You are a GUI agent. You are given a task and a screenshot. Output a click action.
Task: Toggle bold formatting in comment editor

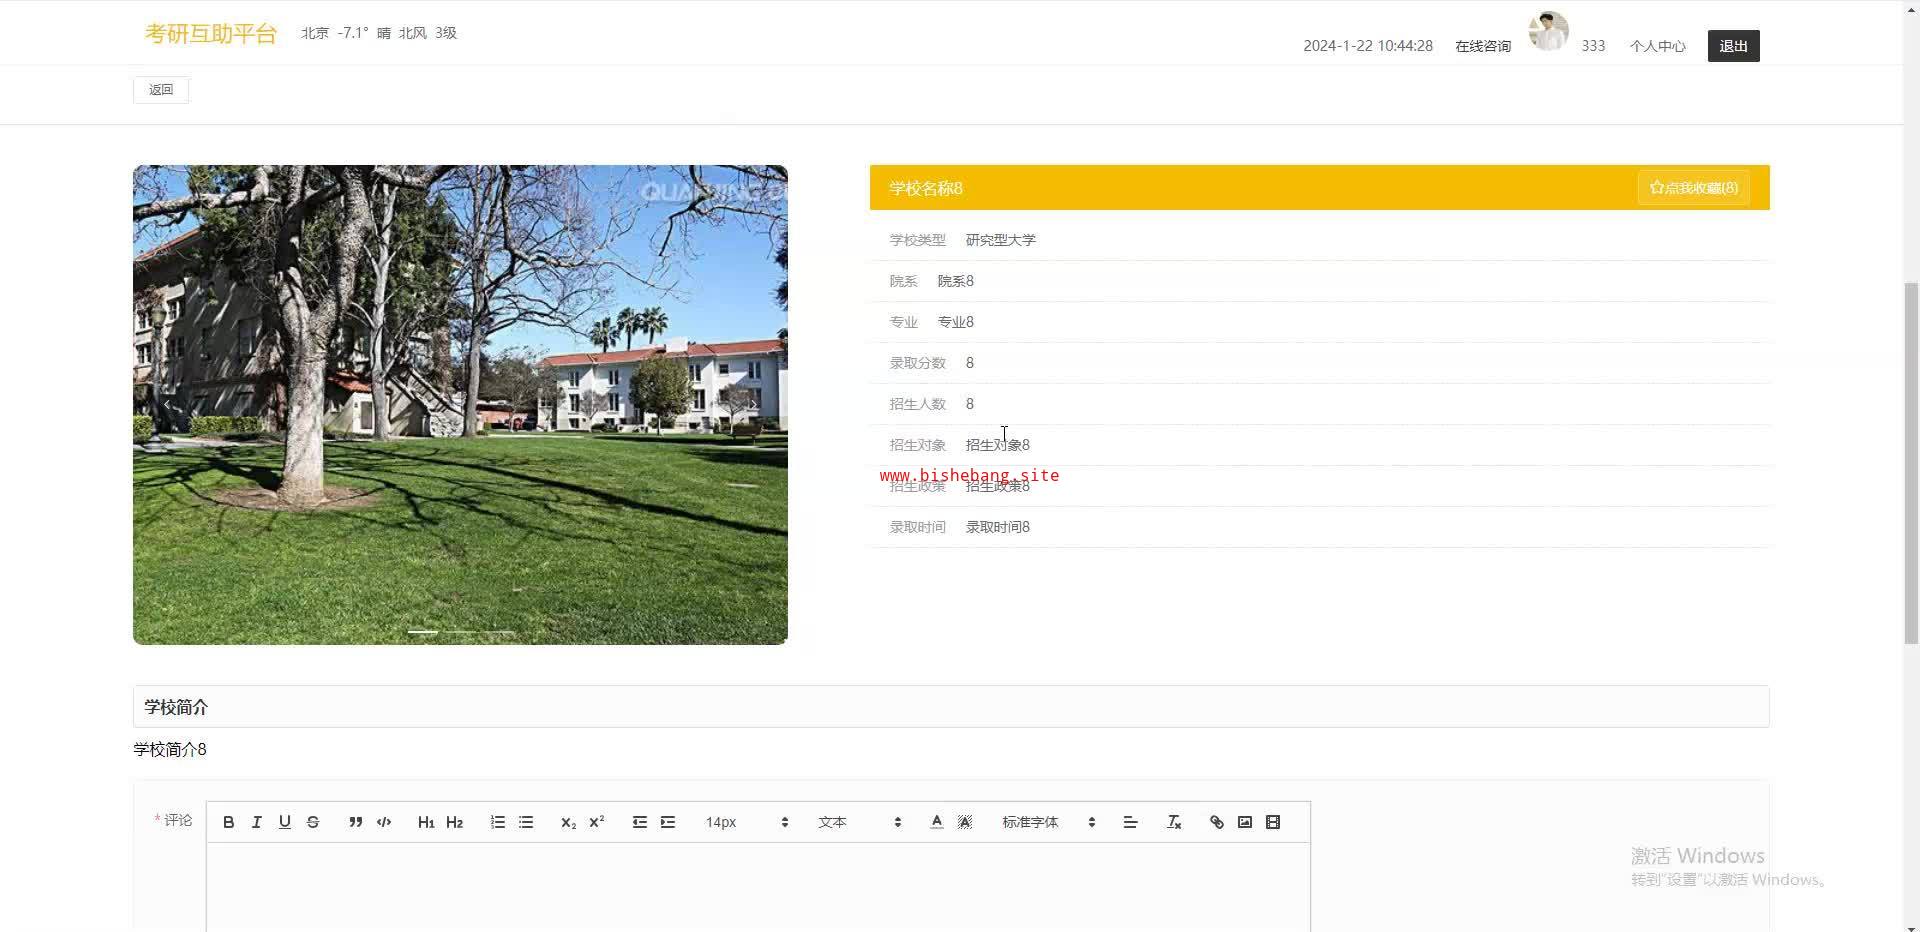(x=229, y=822)
